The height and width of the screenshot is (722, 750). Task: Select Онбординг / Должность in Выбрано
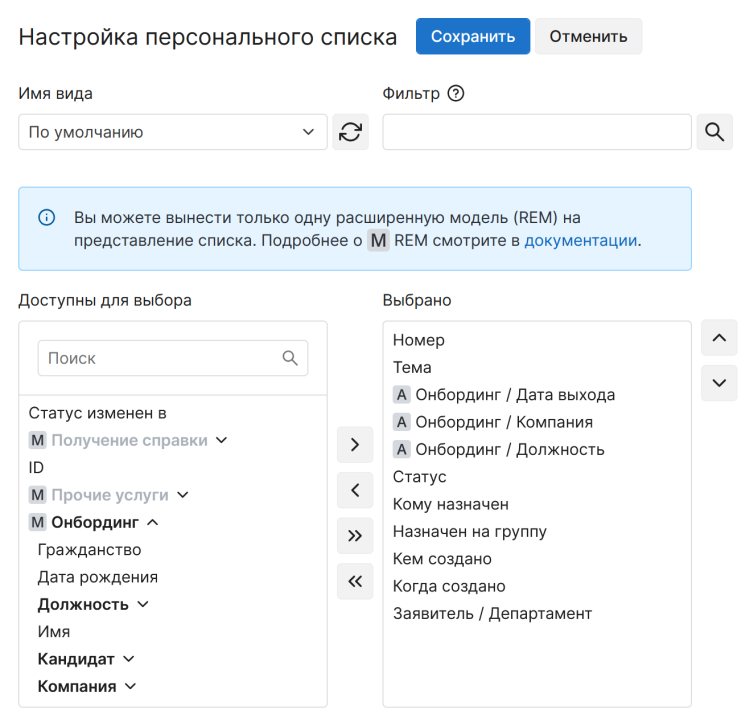click(510, 449)
